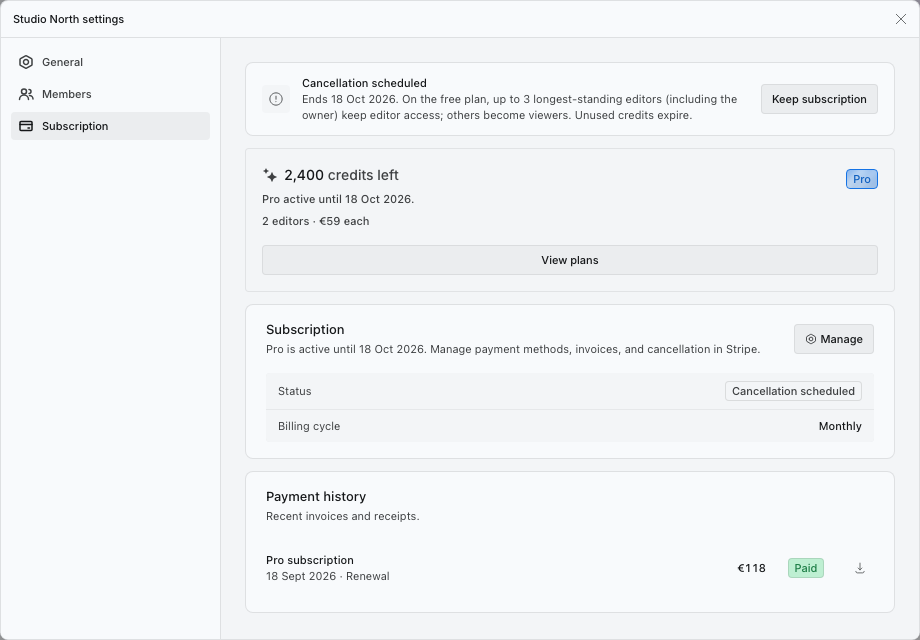The height and width of the screenshot is (640, 920).
Task: Click the Paid invoice badge
Action: tap(806, 568)
